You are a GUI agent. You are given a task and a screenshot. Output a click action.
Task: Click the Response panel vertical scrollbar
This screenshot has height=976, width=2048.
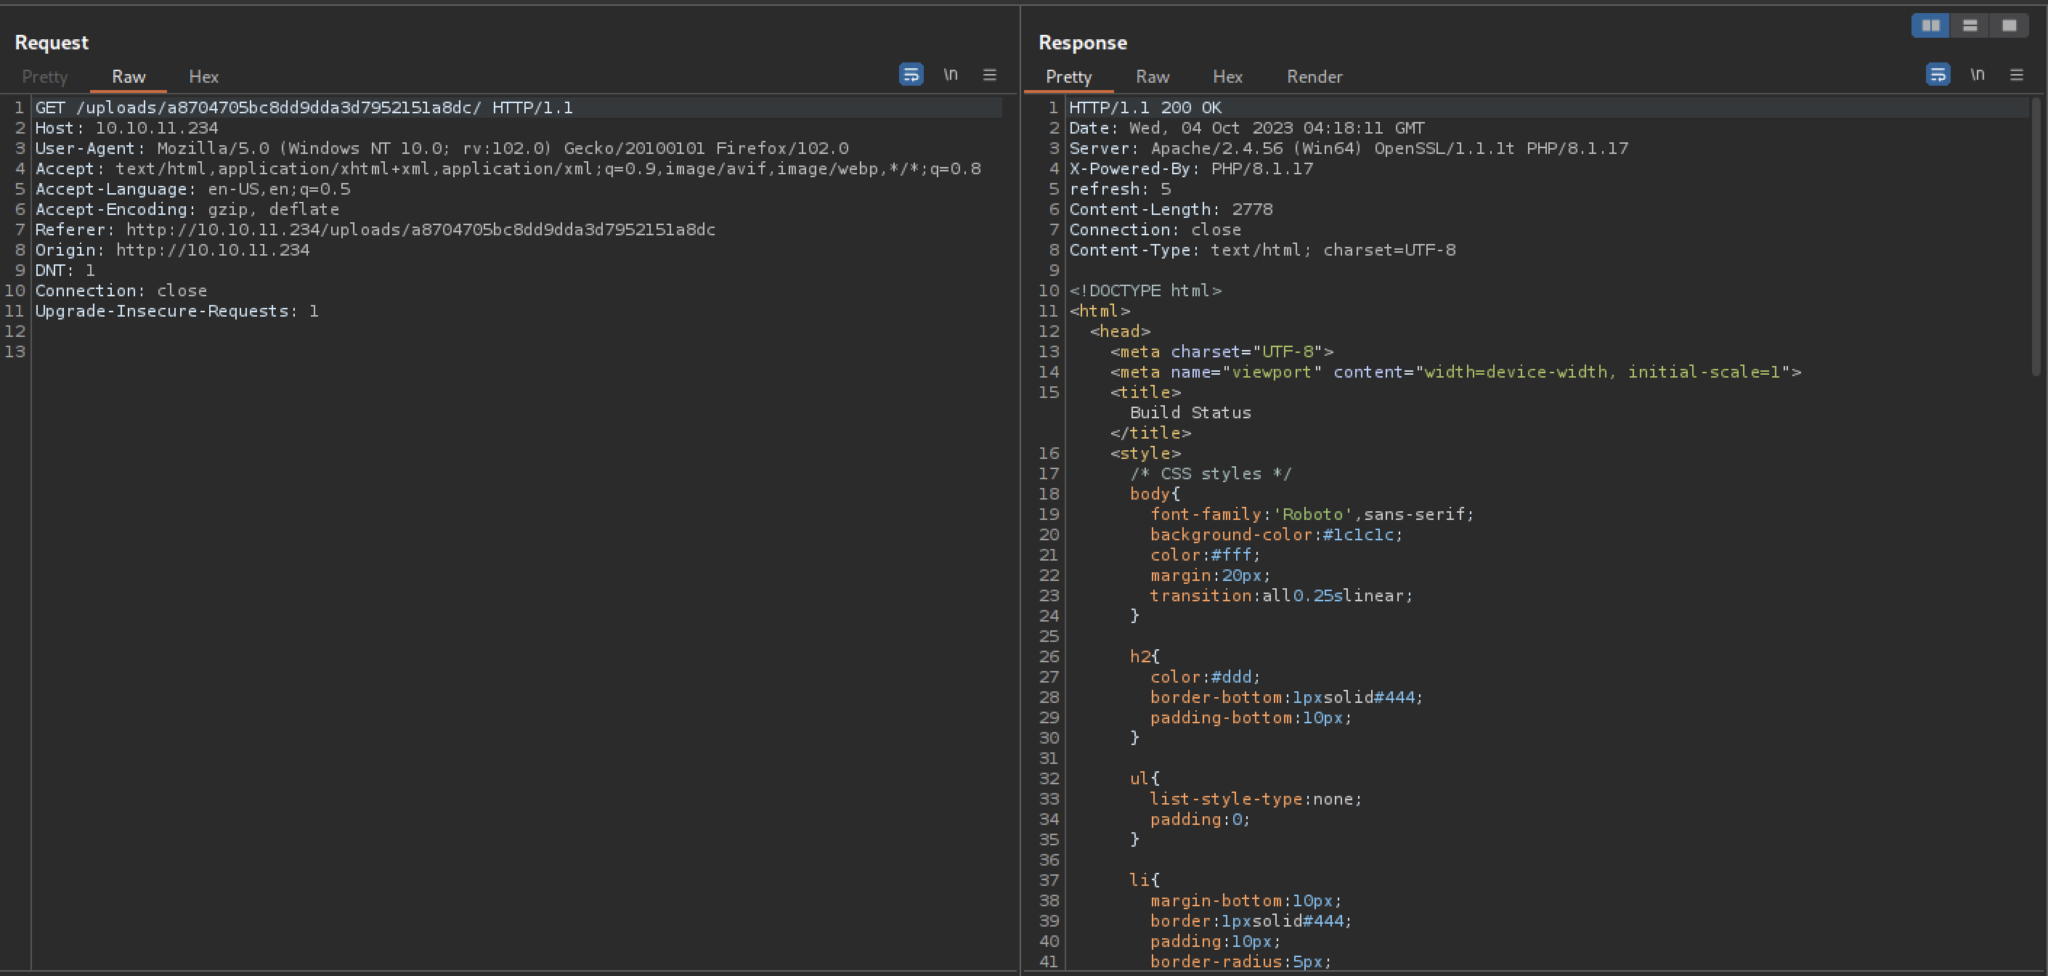[2036, 236]
